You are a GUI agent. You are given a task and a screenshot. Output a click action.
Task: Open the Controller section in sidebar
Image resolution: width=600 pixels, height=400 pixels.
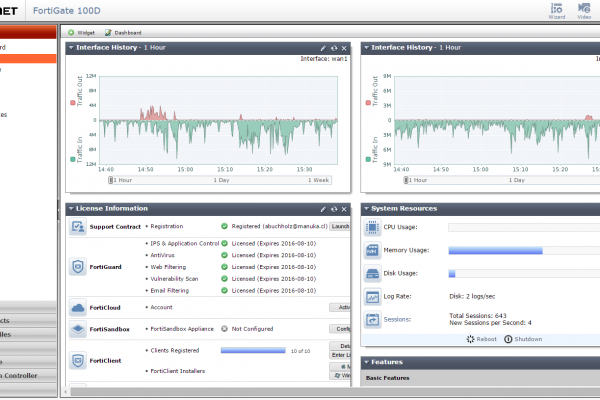(28, 376)
